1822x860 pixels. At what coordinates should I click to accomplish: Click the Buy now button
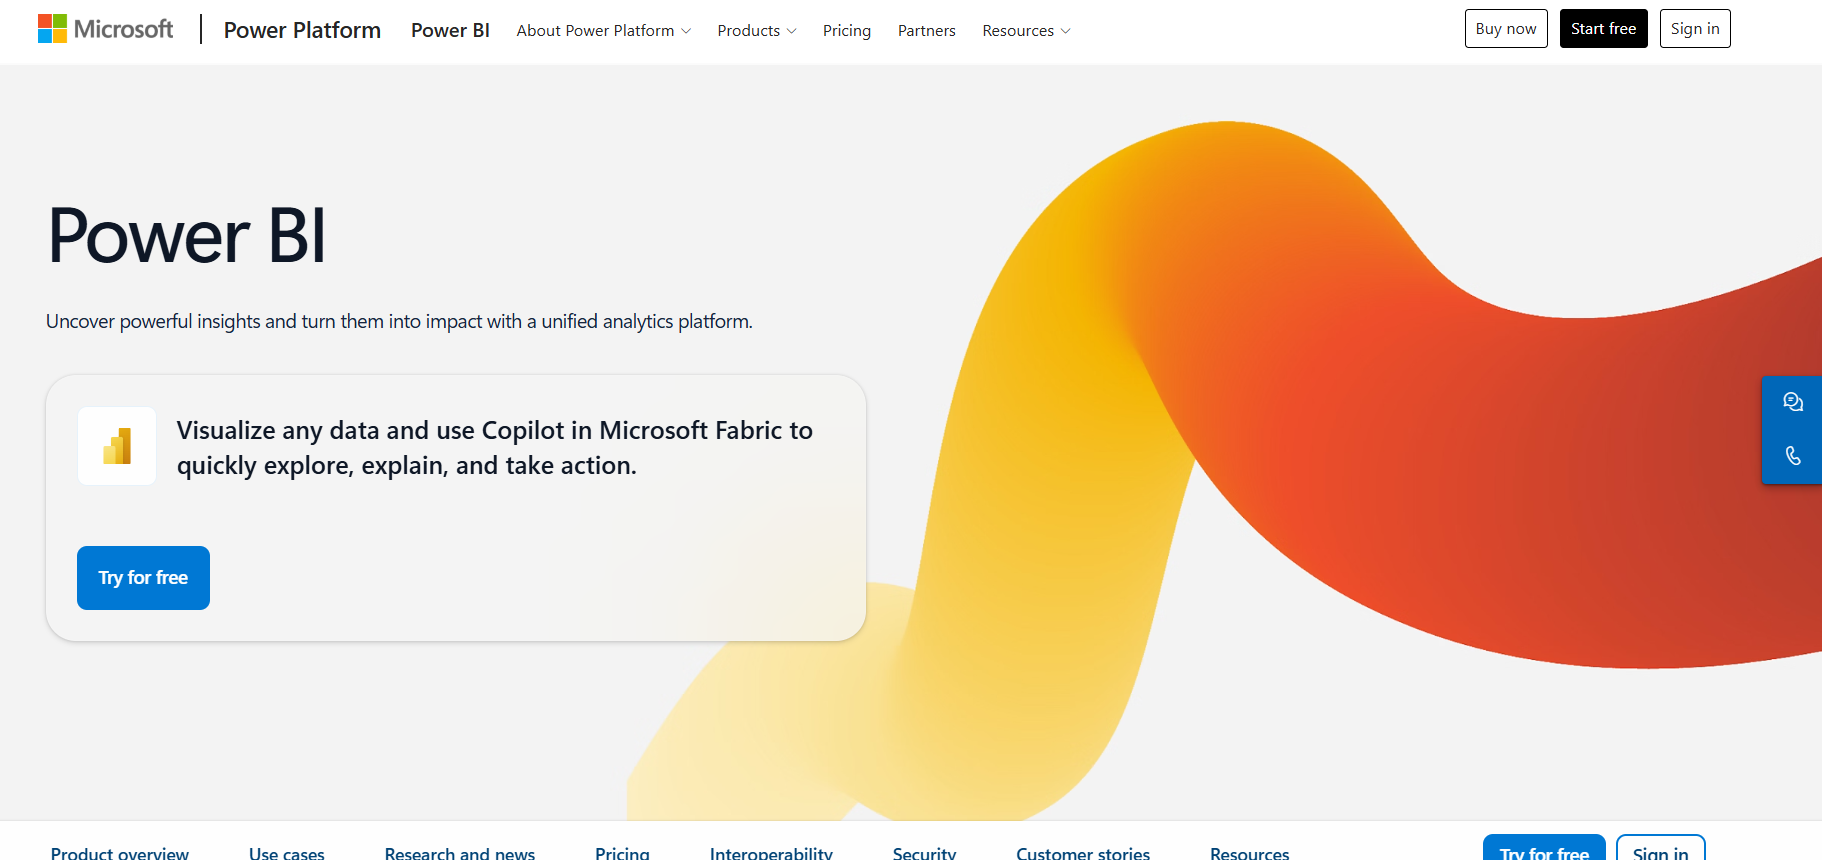pyautogui.click(x=1506, y=29)
